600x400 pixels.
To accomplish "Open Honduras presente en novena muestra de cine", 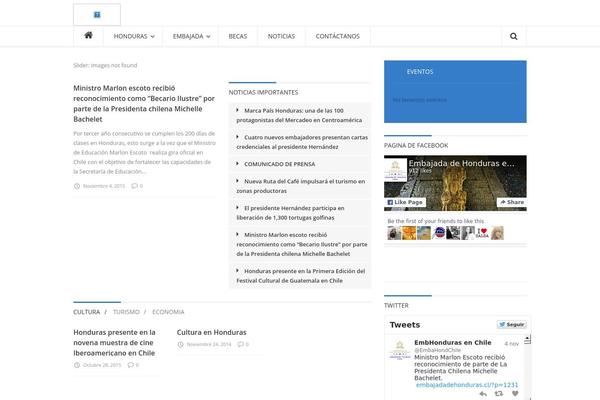I will pyautogui.click(x=114, y=343).
